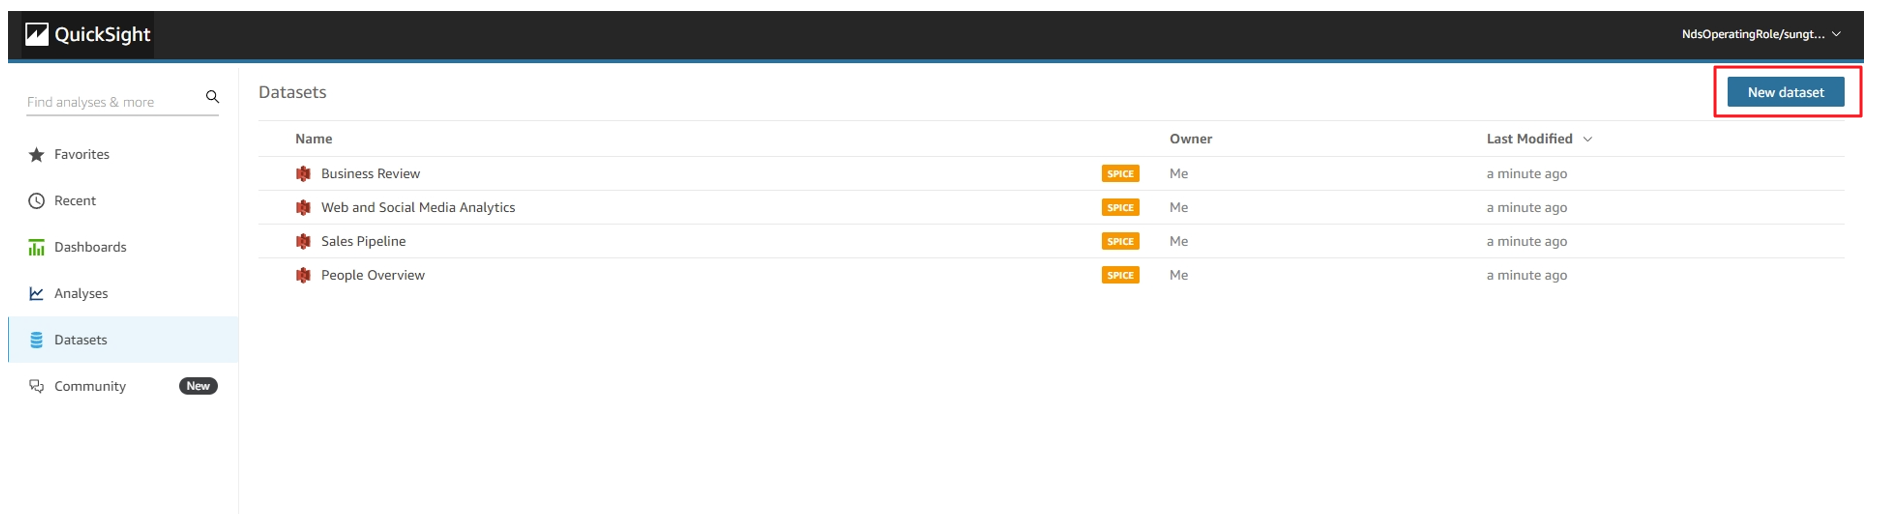Click the Sales Pipeline dataset icon
This screenshot has width=1879, height=514.
pos(303,242)
